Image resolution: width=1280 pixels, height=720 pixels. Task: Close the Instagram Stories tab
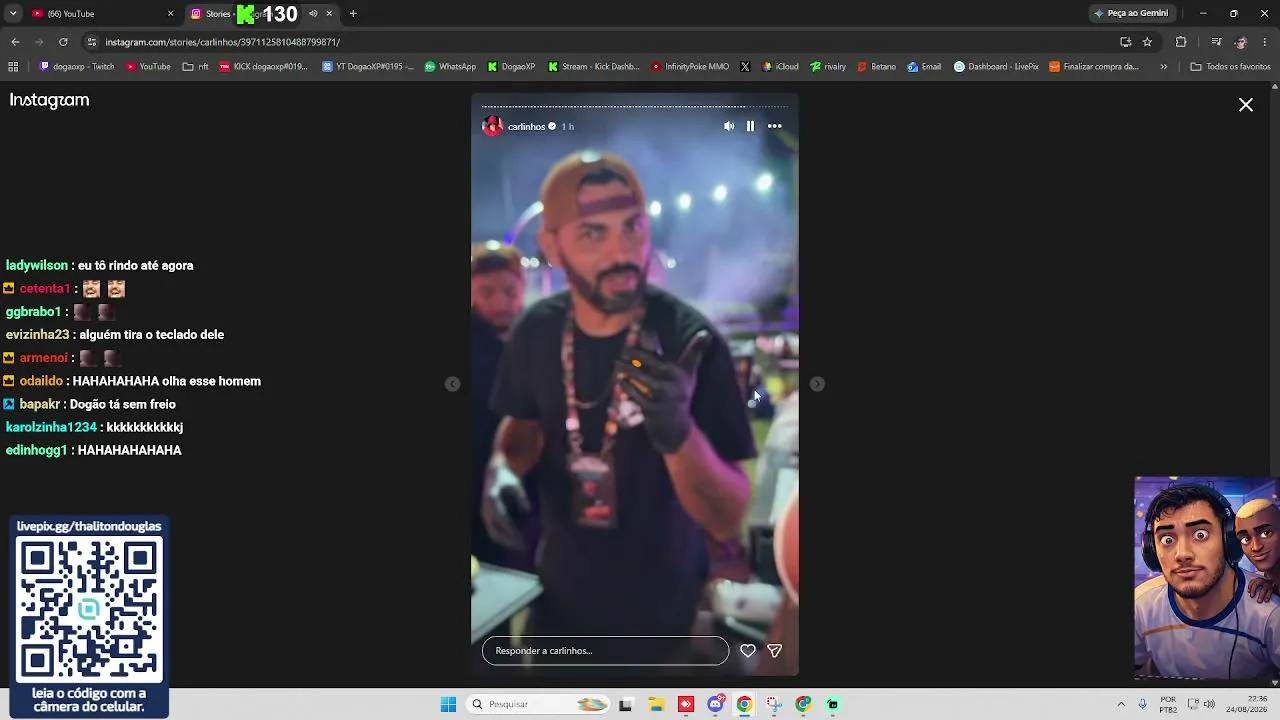[x=329, y=14]
